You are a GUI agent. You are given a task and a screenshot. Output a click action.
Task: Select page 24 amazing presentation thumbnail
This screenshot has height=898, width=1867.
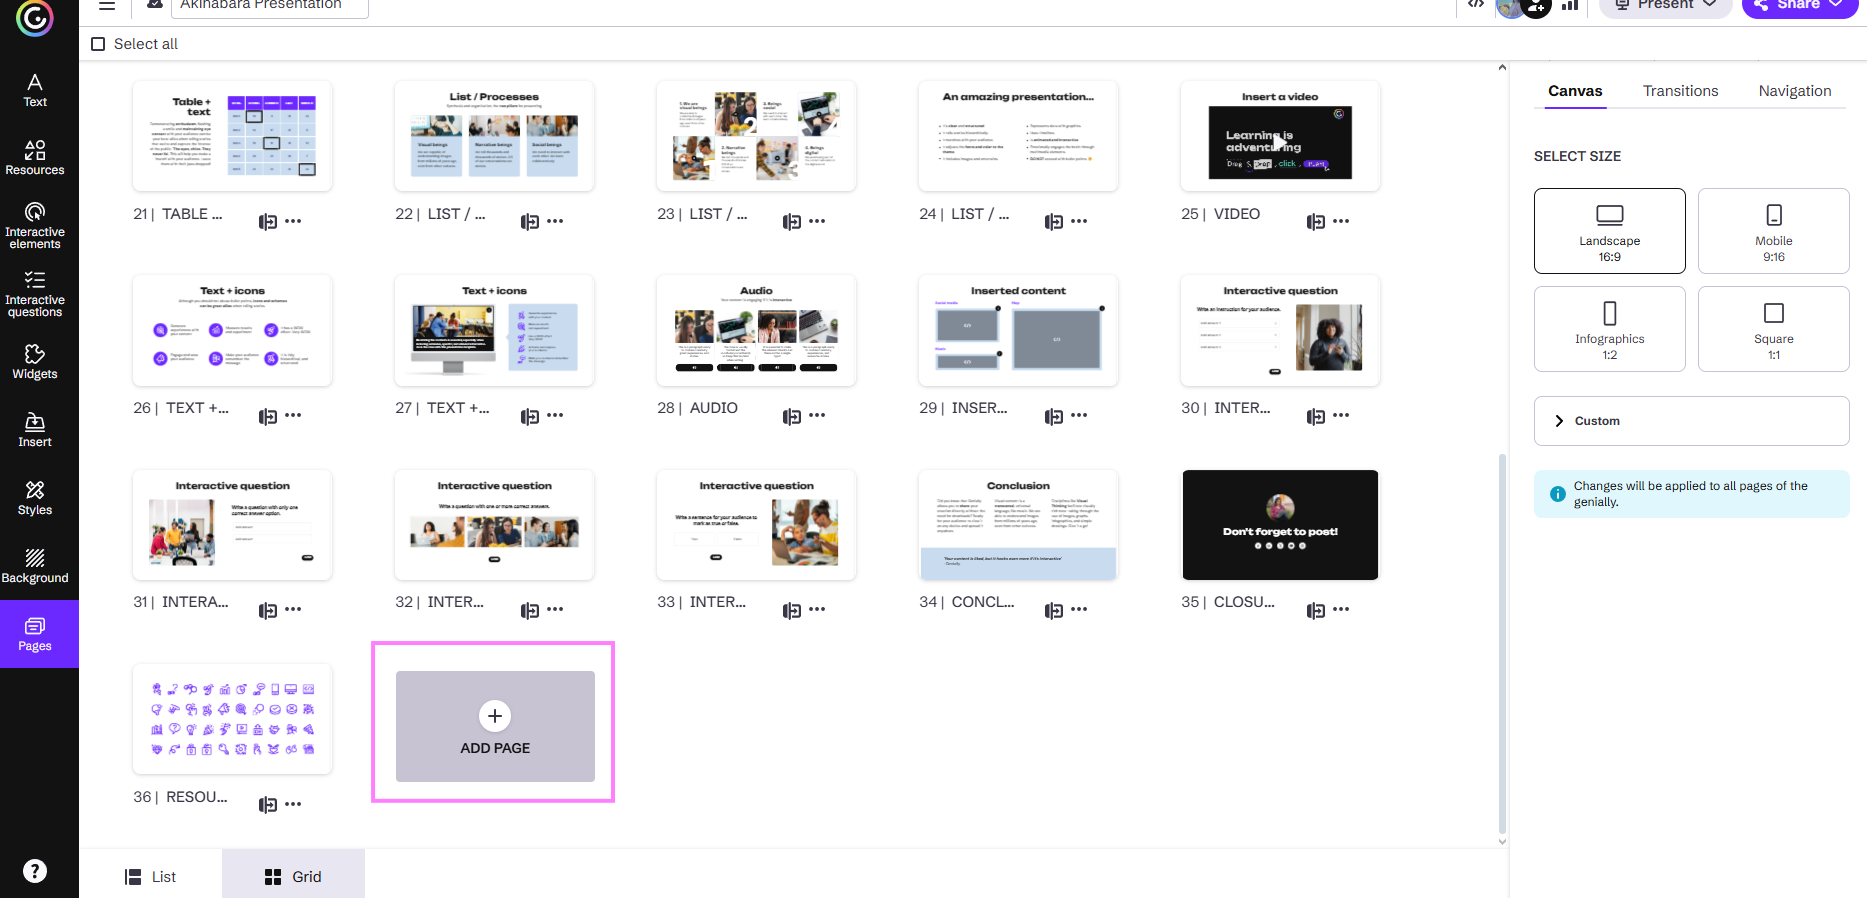pyautogui.click(x=1018, y=136)
